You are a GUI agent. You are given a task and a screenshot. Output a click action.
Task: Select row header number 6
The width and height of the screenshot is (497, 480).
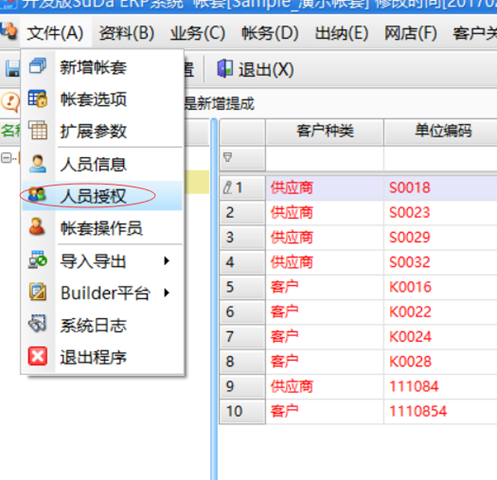click(x=242, y=312)
